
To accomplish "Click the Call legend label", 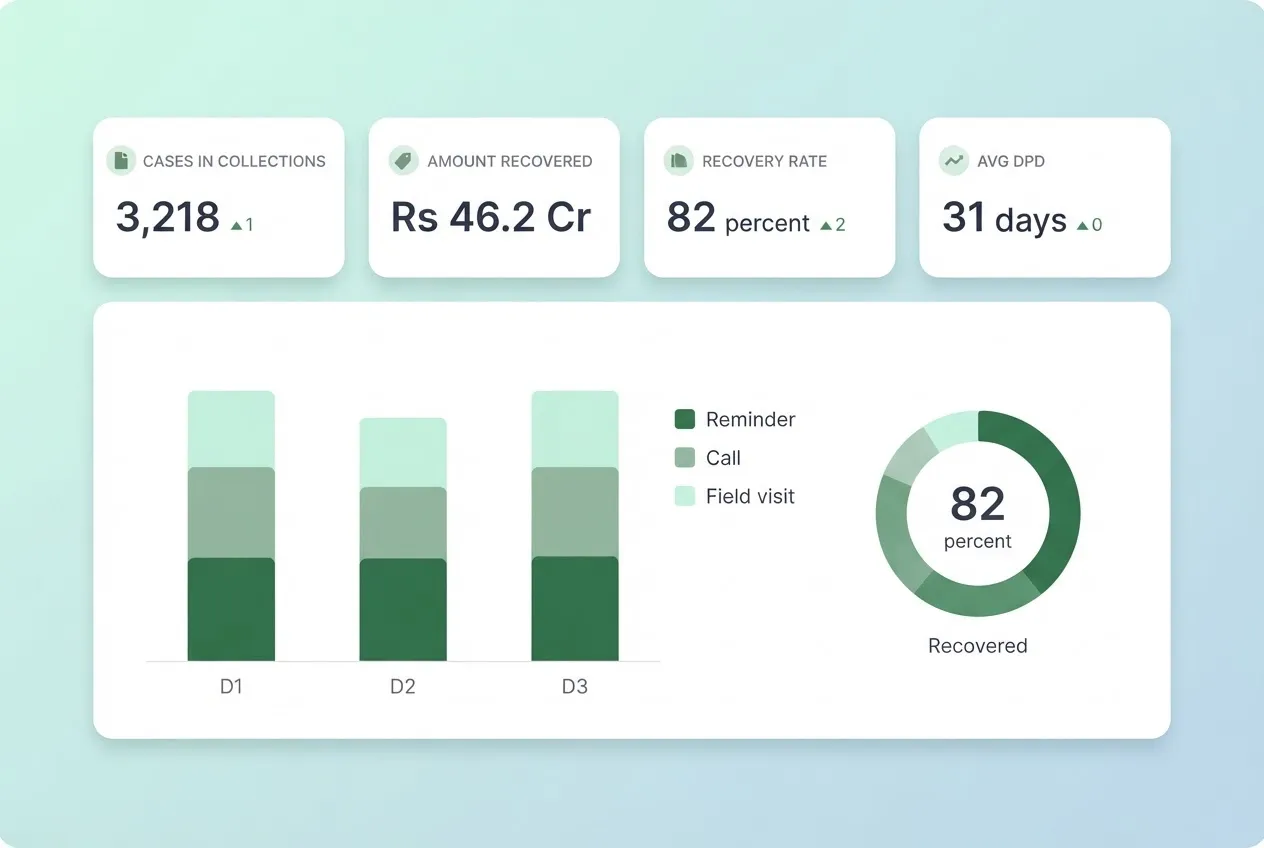I will 723,458.
